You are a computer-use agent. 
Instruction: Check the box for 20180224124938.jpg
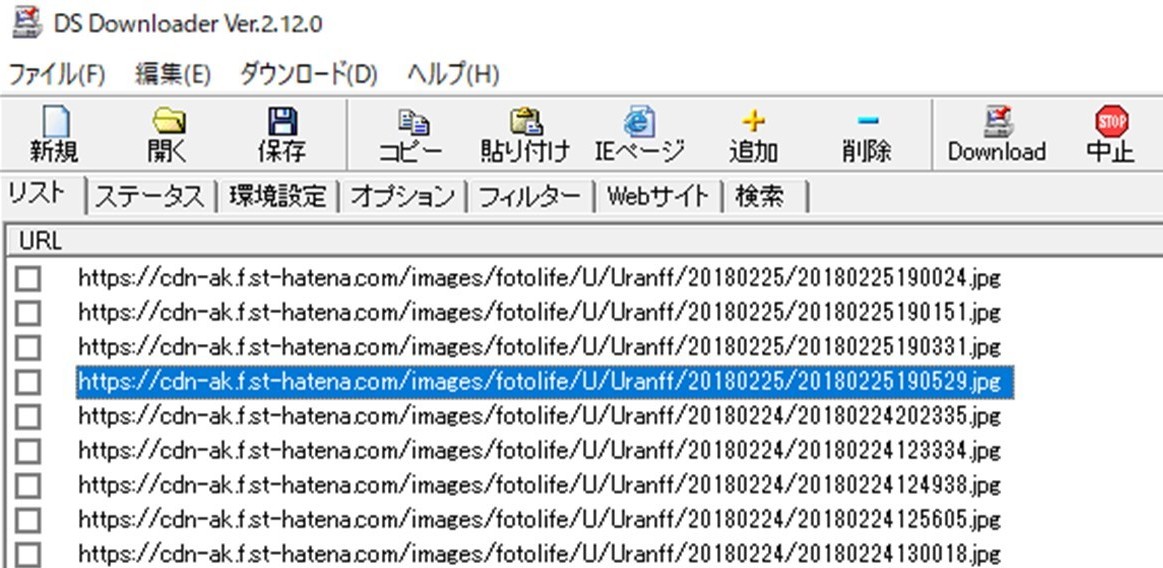click(28, 485)
